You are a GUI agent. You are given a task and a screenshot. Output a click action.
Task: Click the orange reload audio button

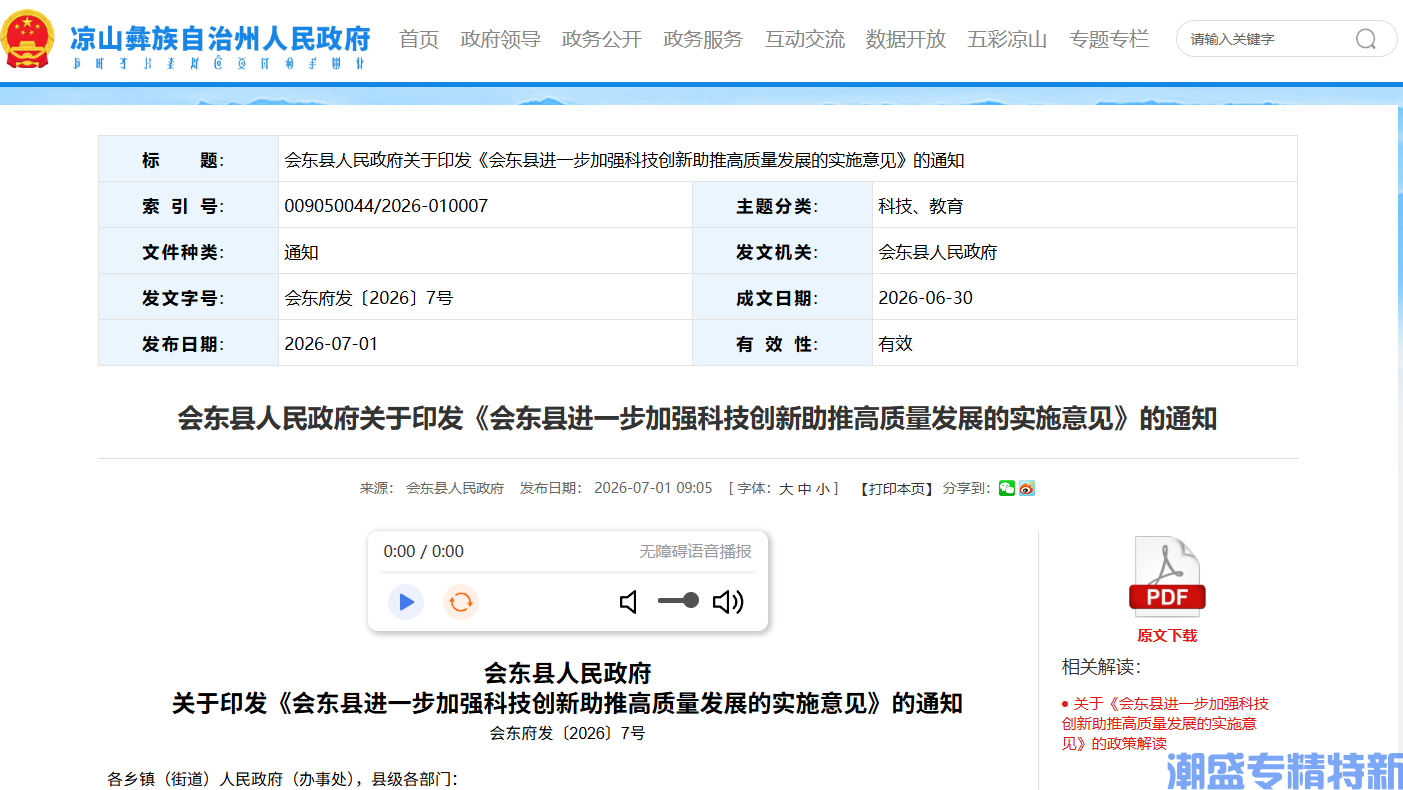pos(461,602)
